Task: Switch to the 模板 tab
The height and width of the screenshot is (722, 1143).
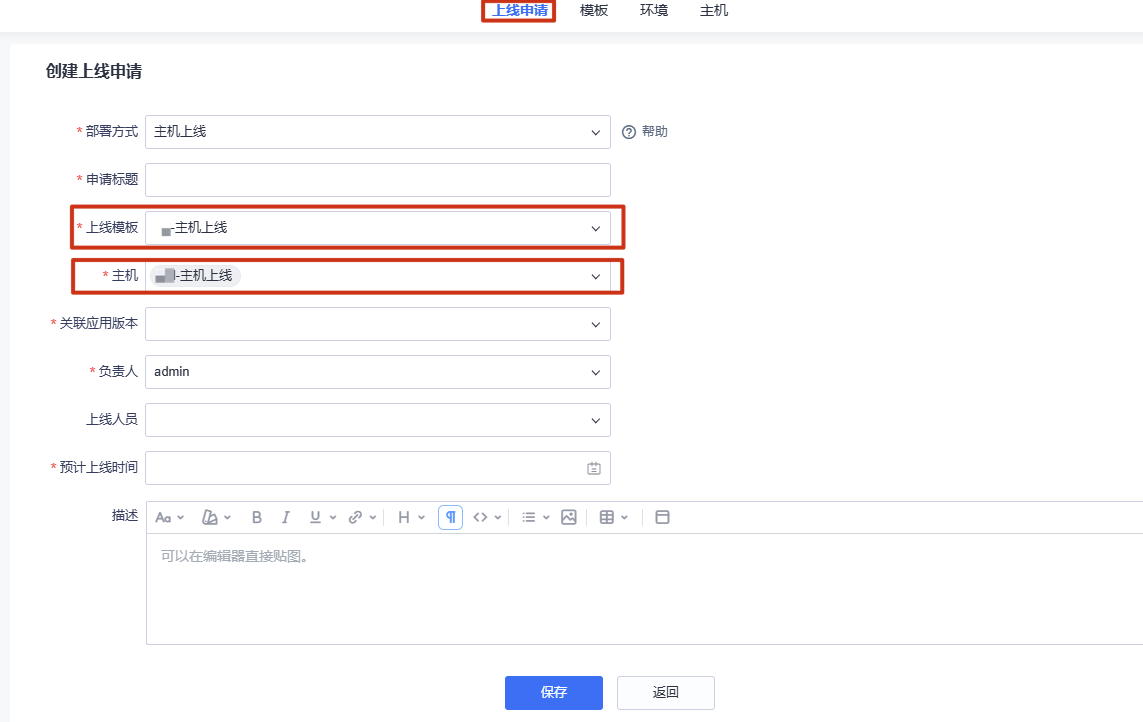Action: pyautogui.click(x=594, y=11)
